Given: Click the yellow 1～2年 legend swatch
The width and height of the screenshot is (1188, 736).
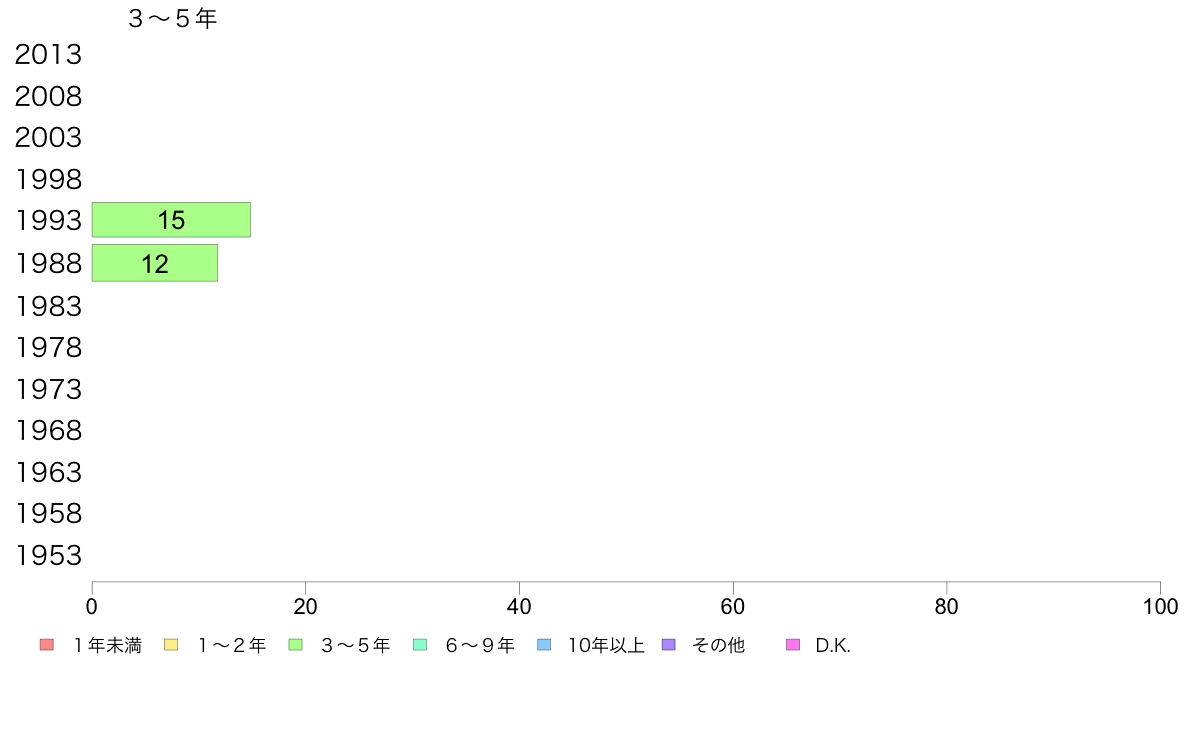Looking at the screenshot, I should pyautogui.click(x=171, y=645).
